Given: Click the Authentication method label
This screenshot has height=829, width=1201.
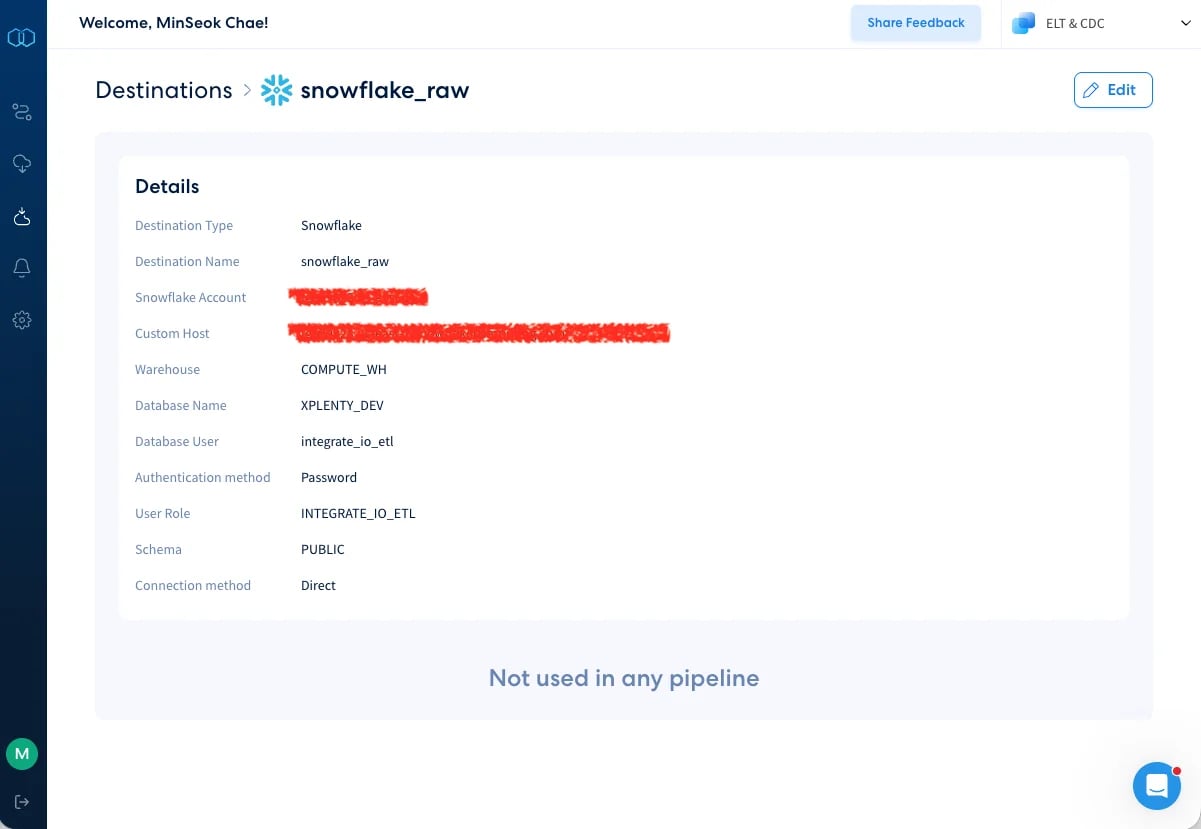Looking at the screenshot, I should coord(203,478).
